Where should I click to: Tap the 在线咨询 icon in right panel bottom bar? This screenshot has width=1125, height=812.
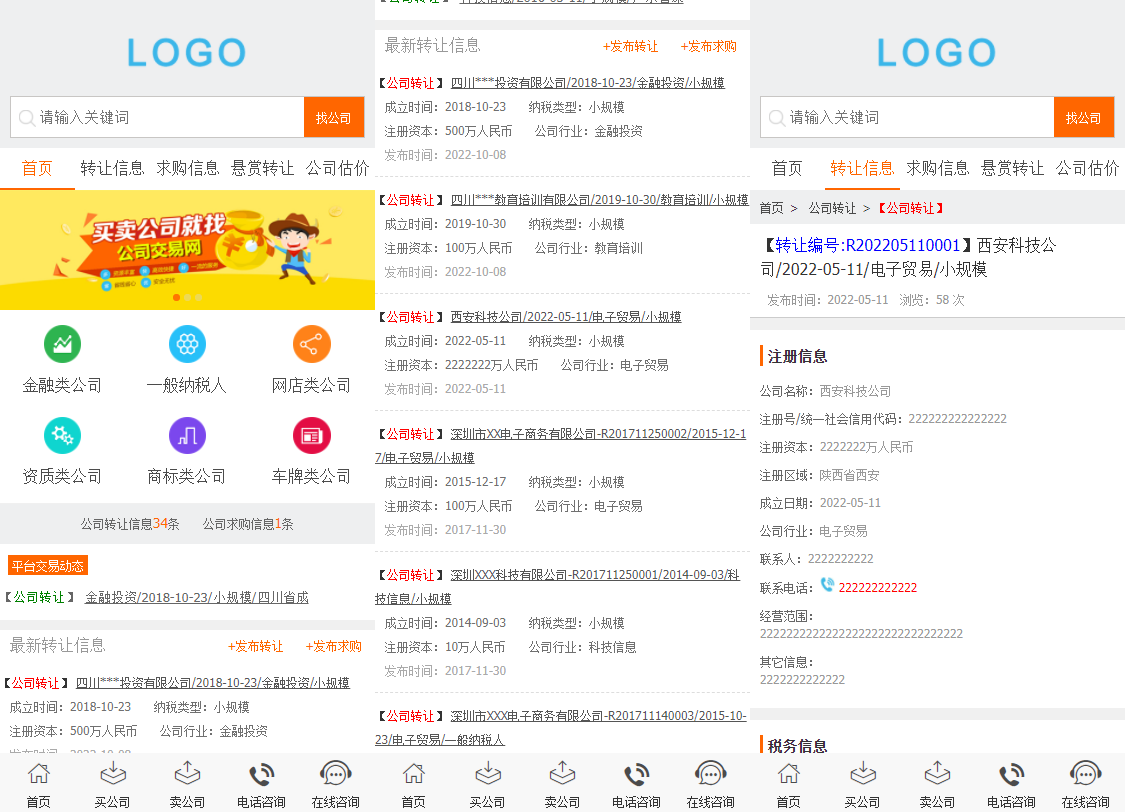pos(1086,774)
